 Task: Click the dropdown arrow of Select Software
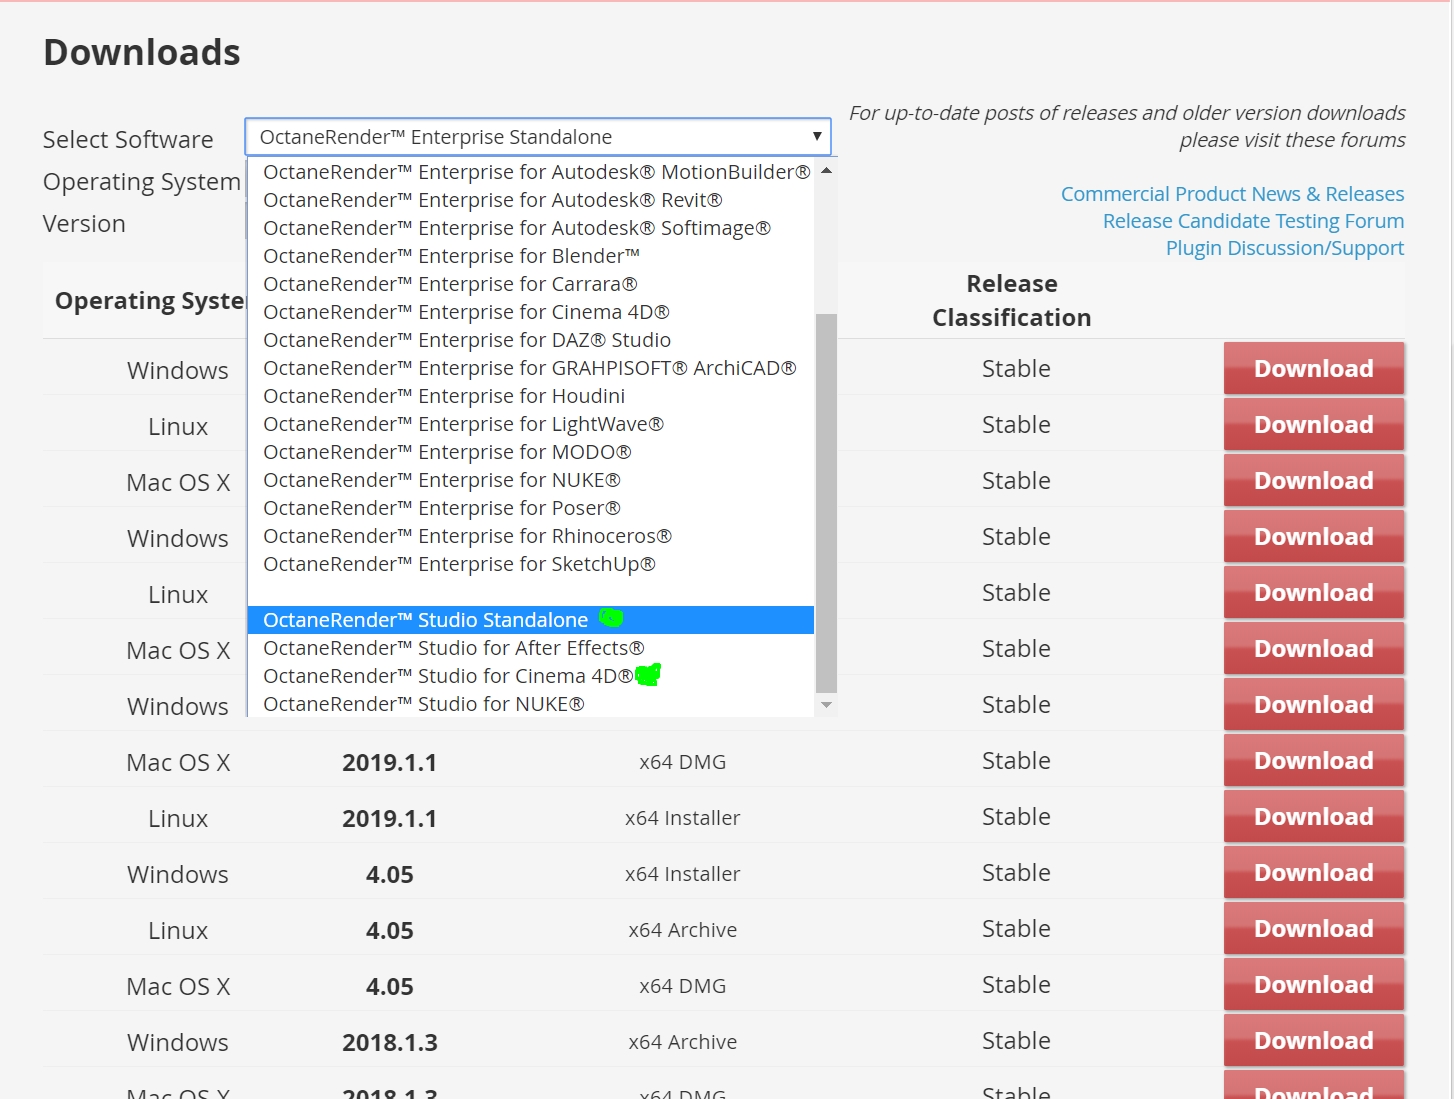[x=817, y=137]
